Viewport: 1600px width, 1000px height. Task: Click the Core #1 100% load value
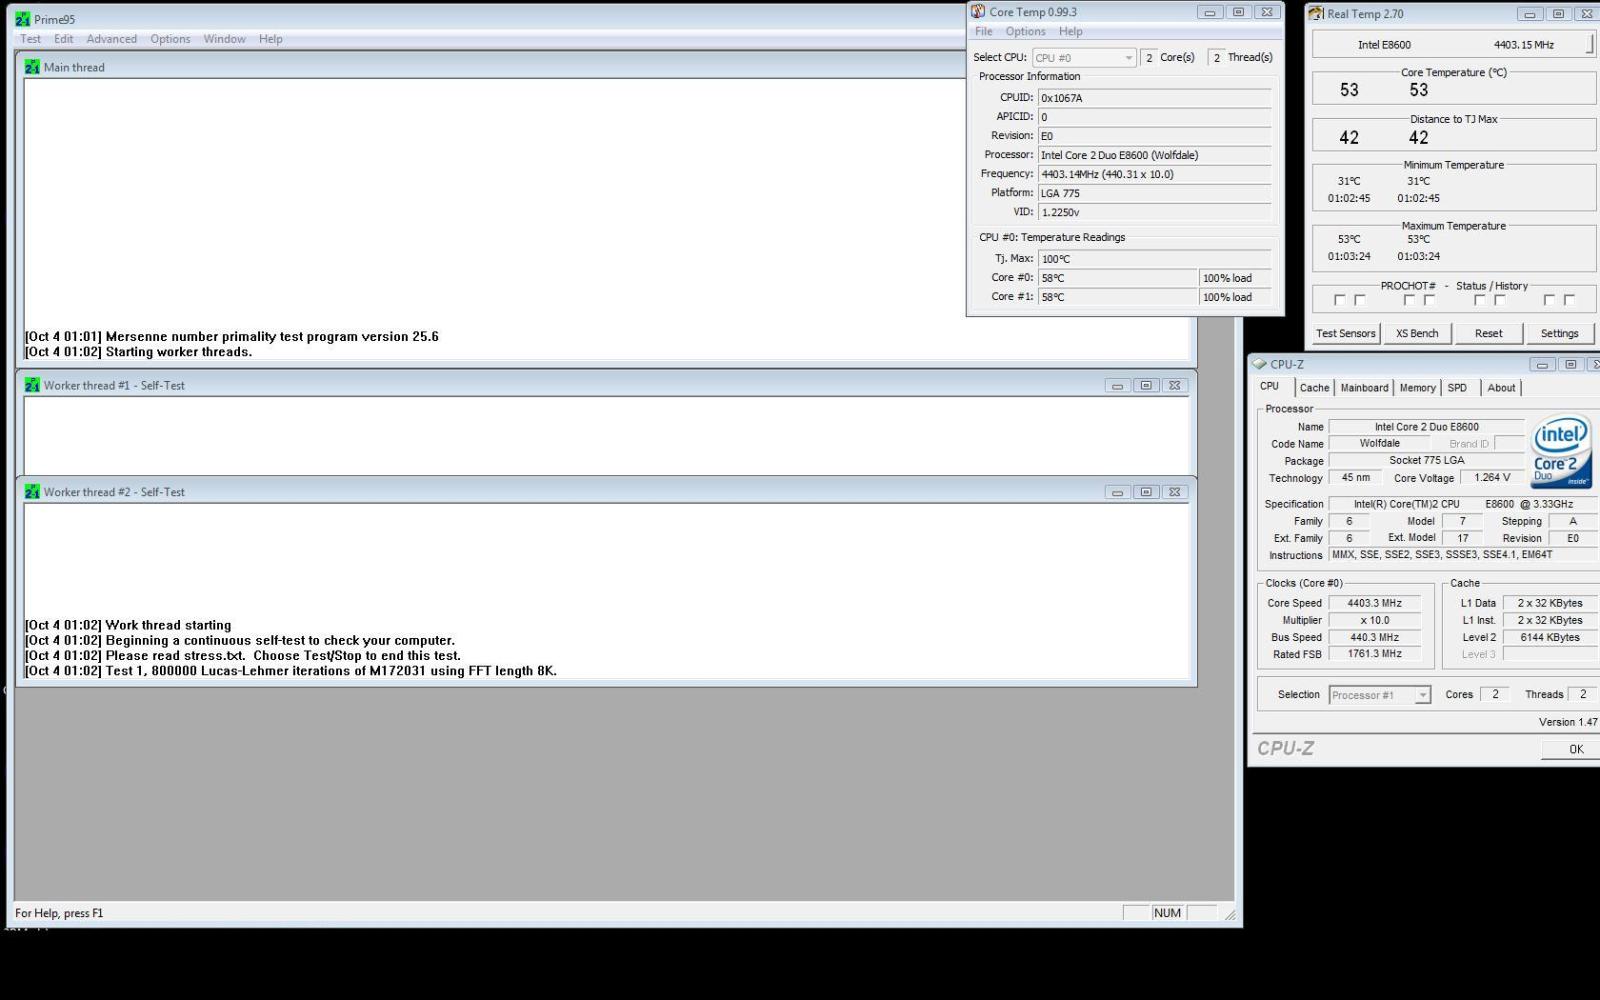[x=1236, y=297]
